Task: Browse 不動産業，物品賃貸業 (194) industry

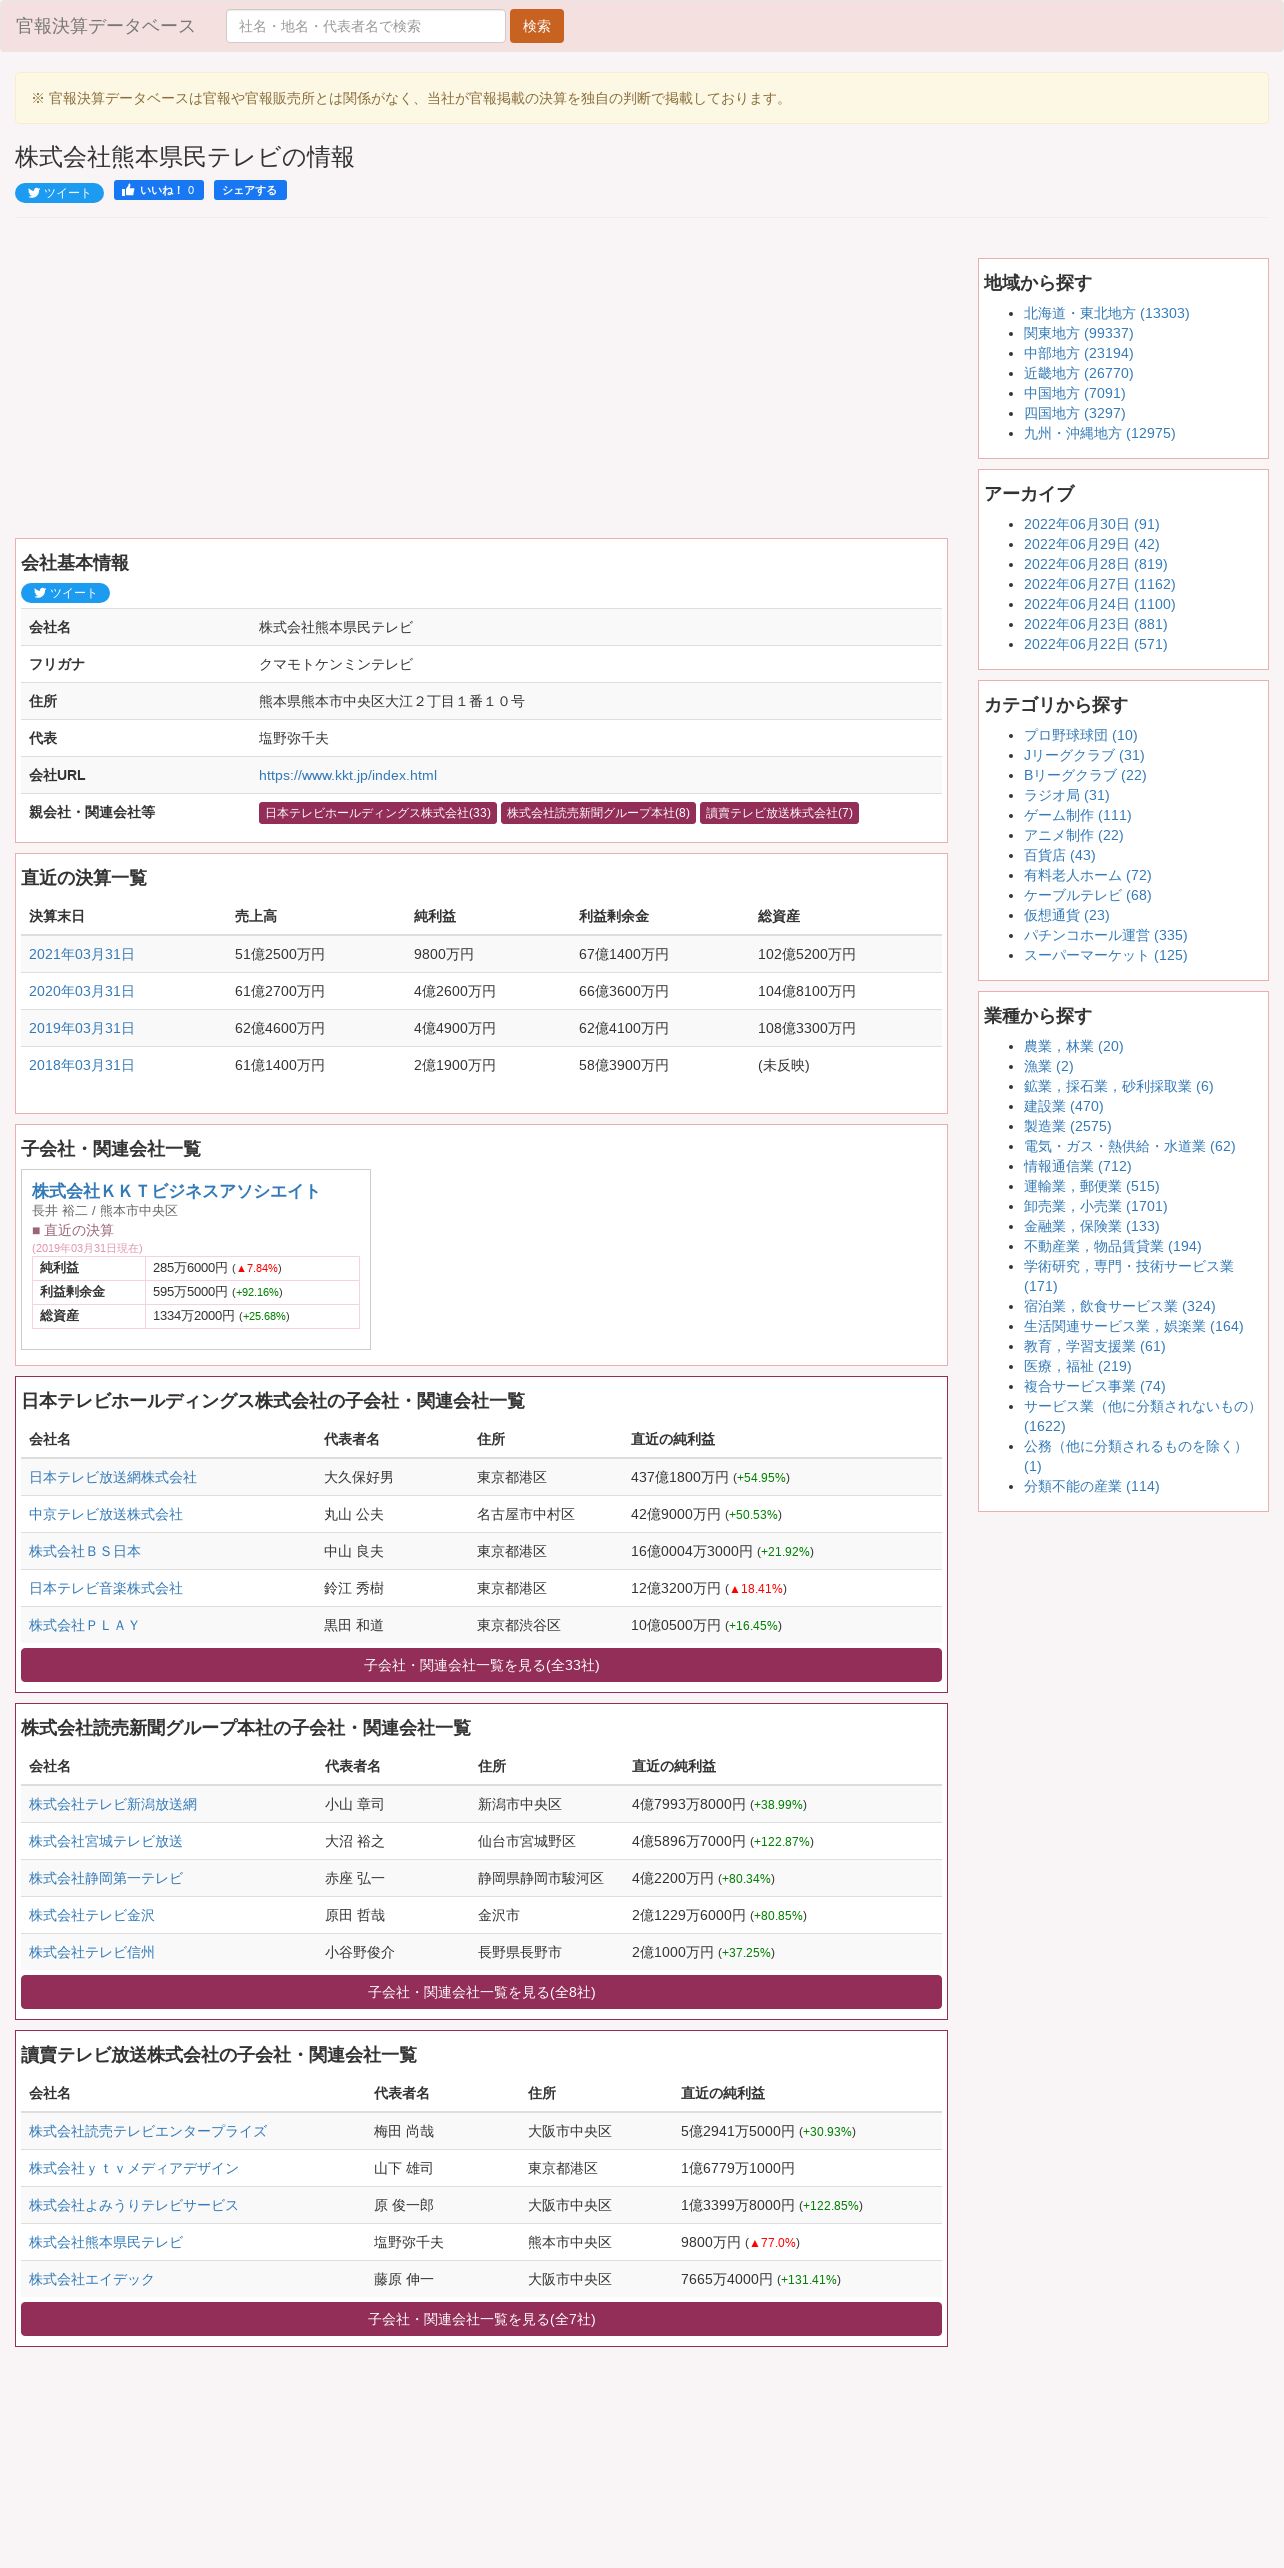Action: pyautogui.click(x=1112, y=1246)
